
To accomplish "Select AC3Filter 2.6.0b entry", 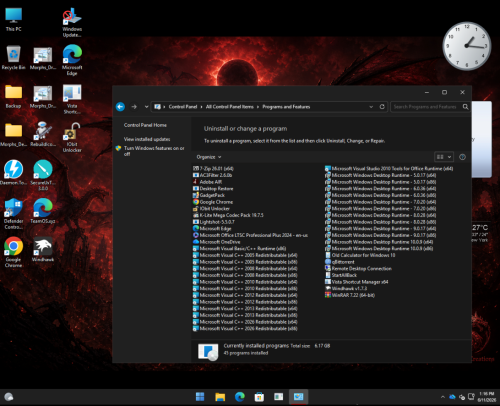I will click(x=213, y=175).
